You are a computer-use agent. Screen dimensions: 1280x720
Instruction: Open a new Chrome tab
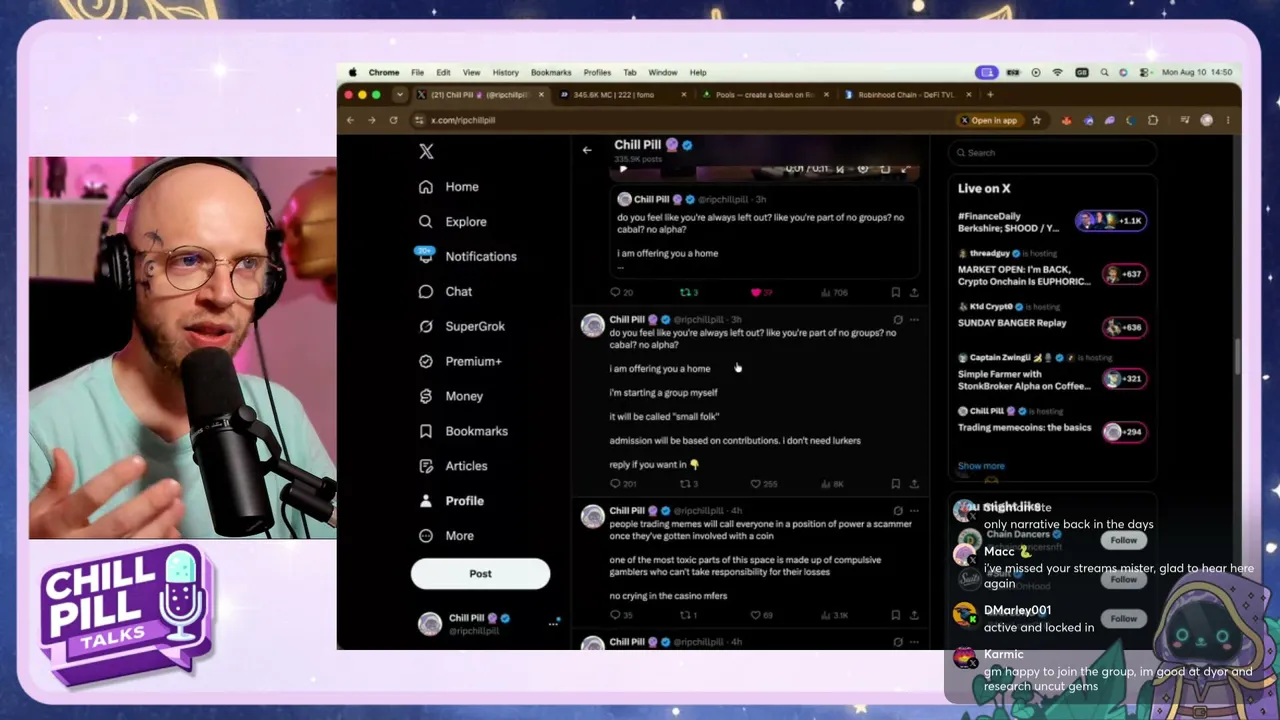[x=990, y=95]
